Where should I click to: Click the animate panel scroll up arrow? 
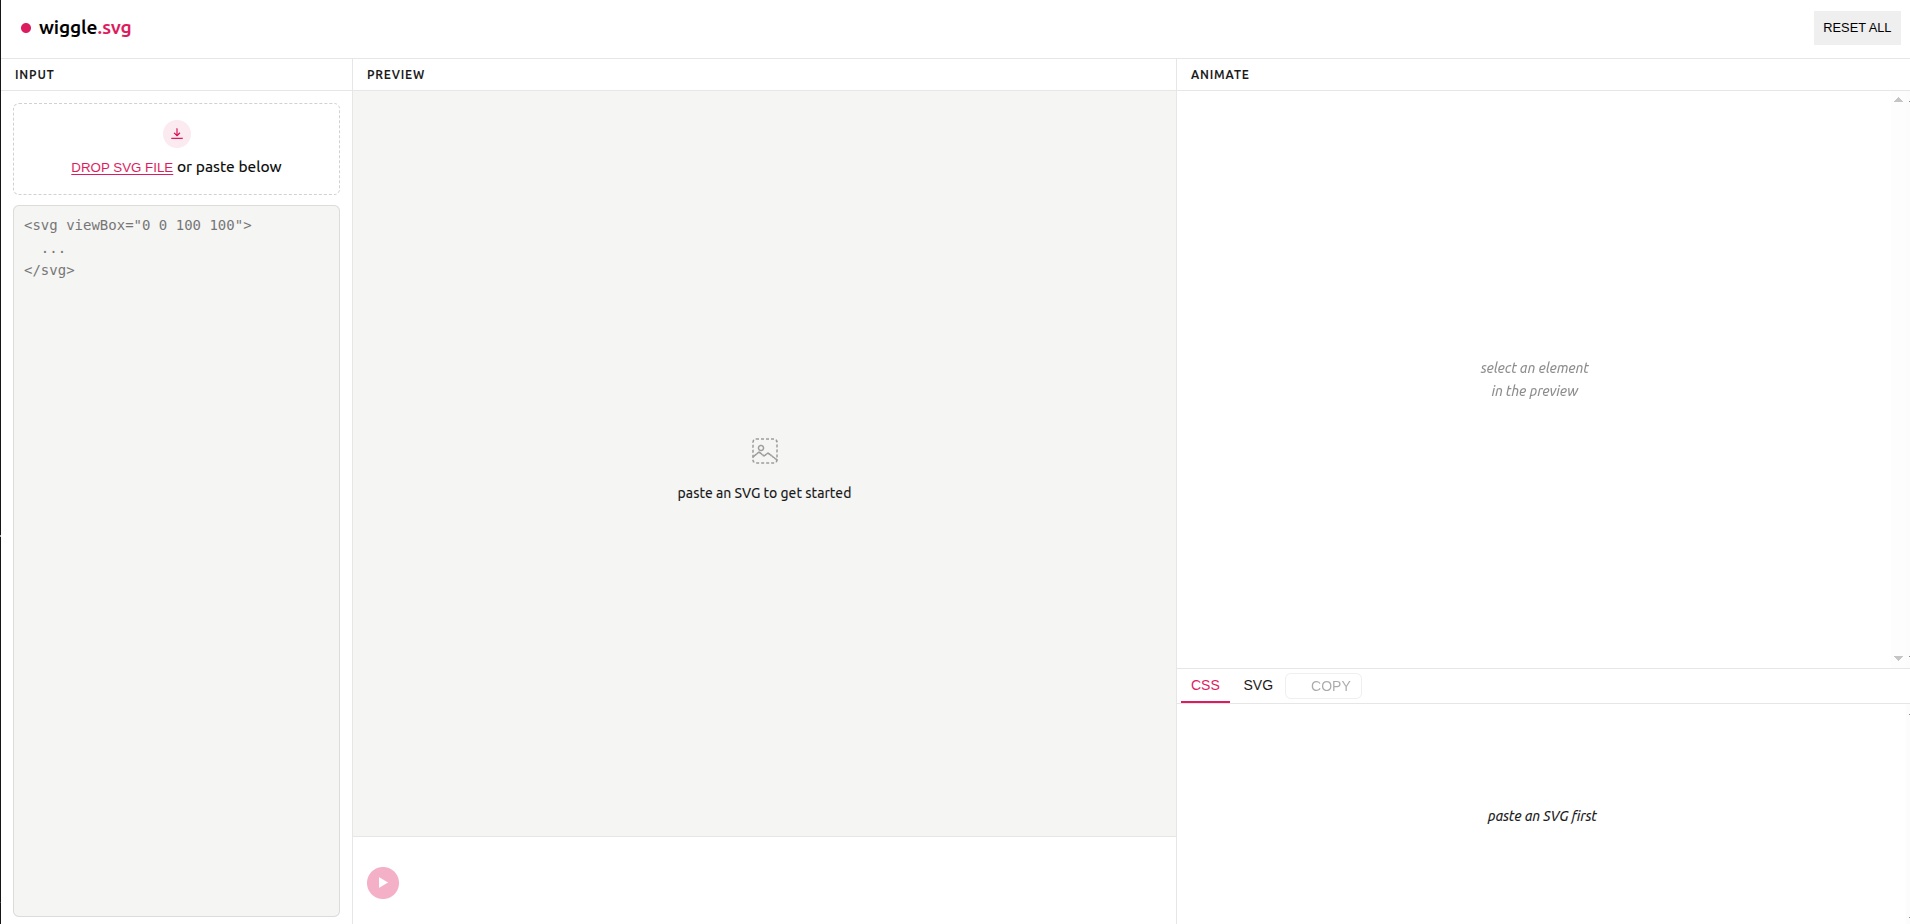point(1898,100)
